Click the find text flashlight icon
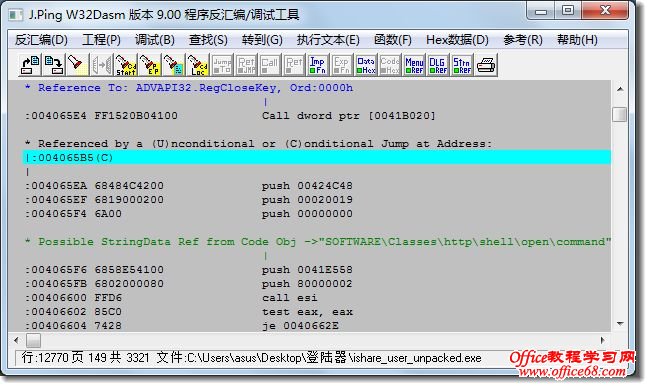 pos(77,65)
